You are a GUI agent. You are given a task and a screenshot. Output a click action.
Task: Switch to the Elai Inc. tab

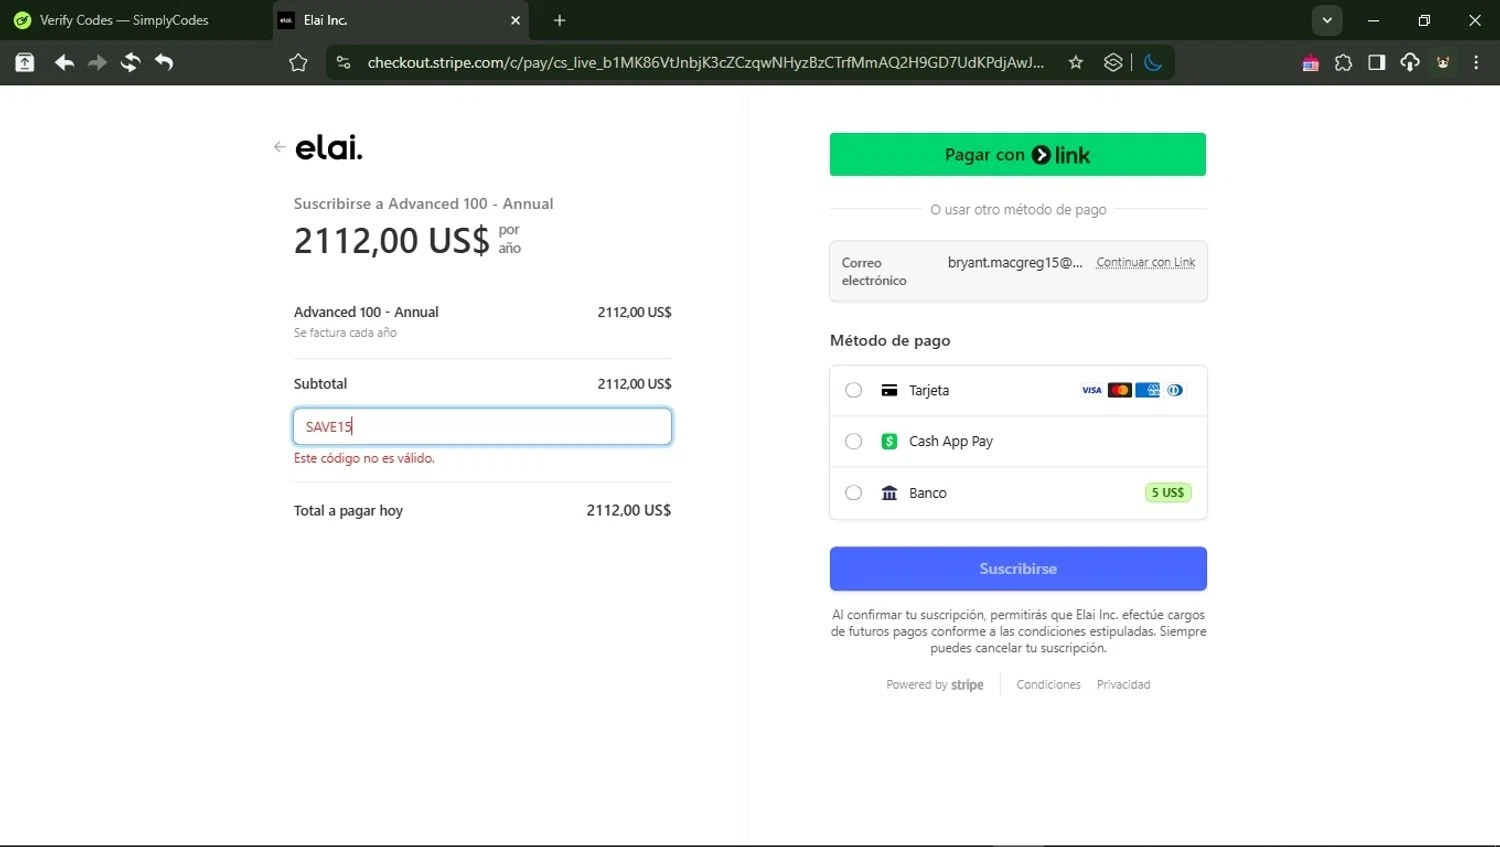(402, 20)
